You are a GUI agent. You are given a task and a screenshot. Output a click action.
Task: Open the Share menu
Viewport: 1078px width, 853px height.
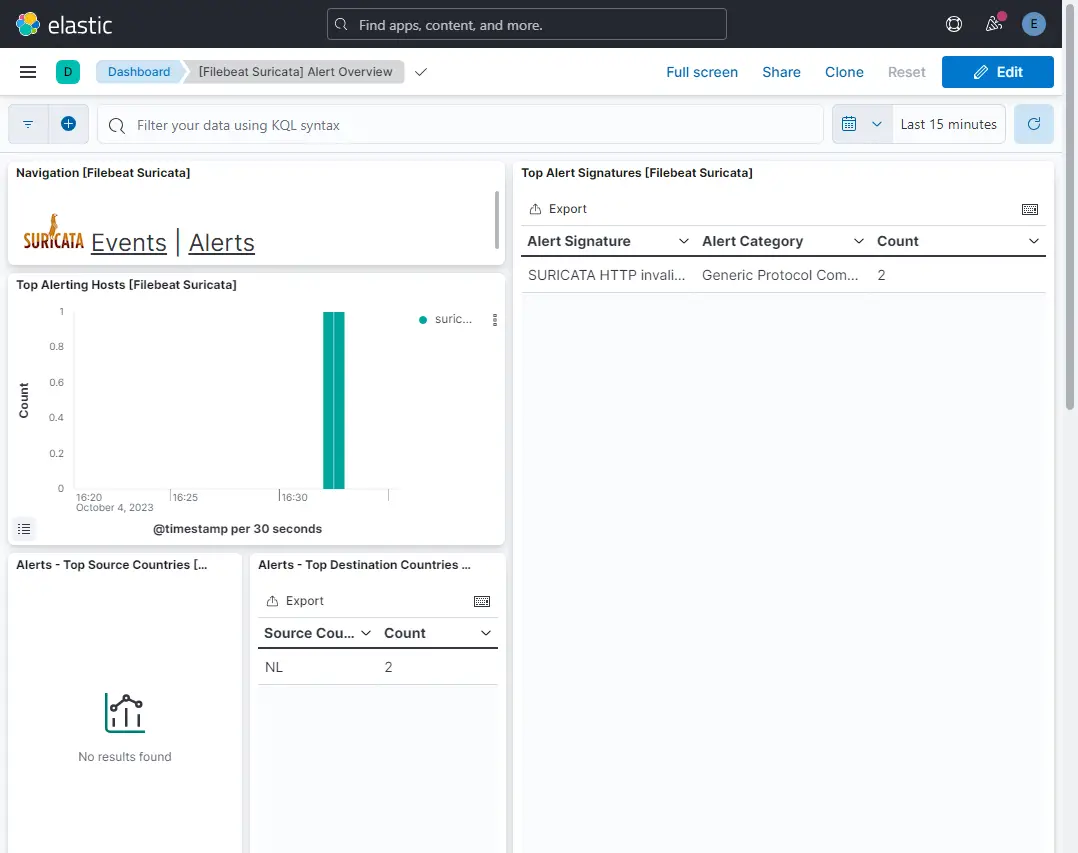coord(781,72)
